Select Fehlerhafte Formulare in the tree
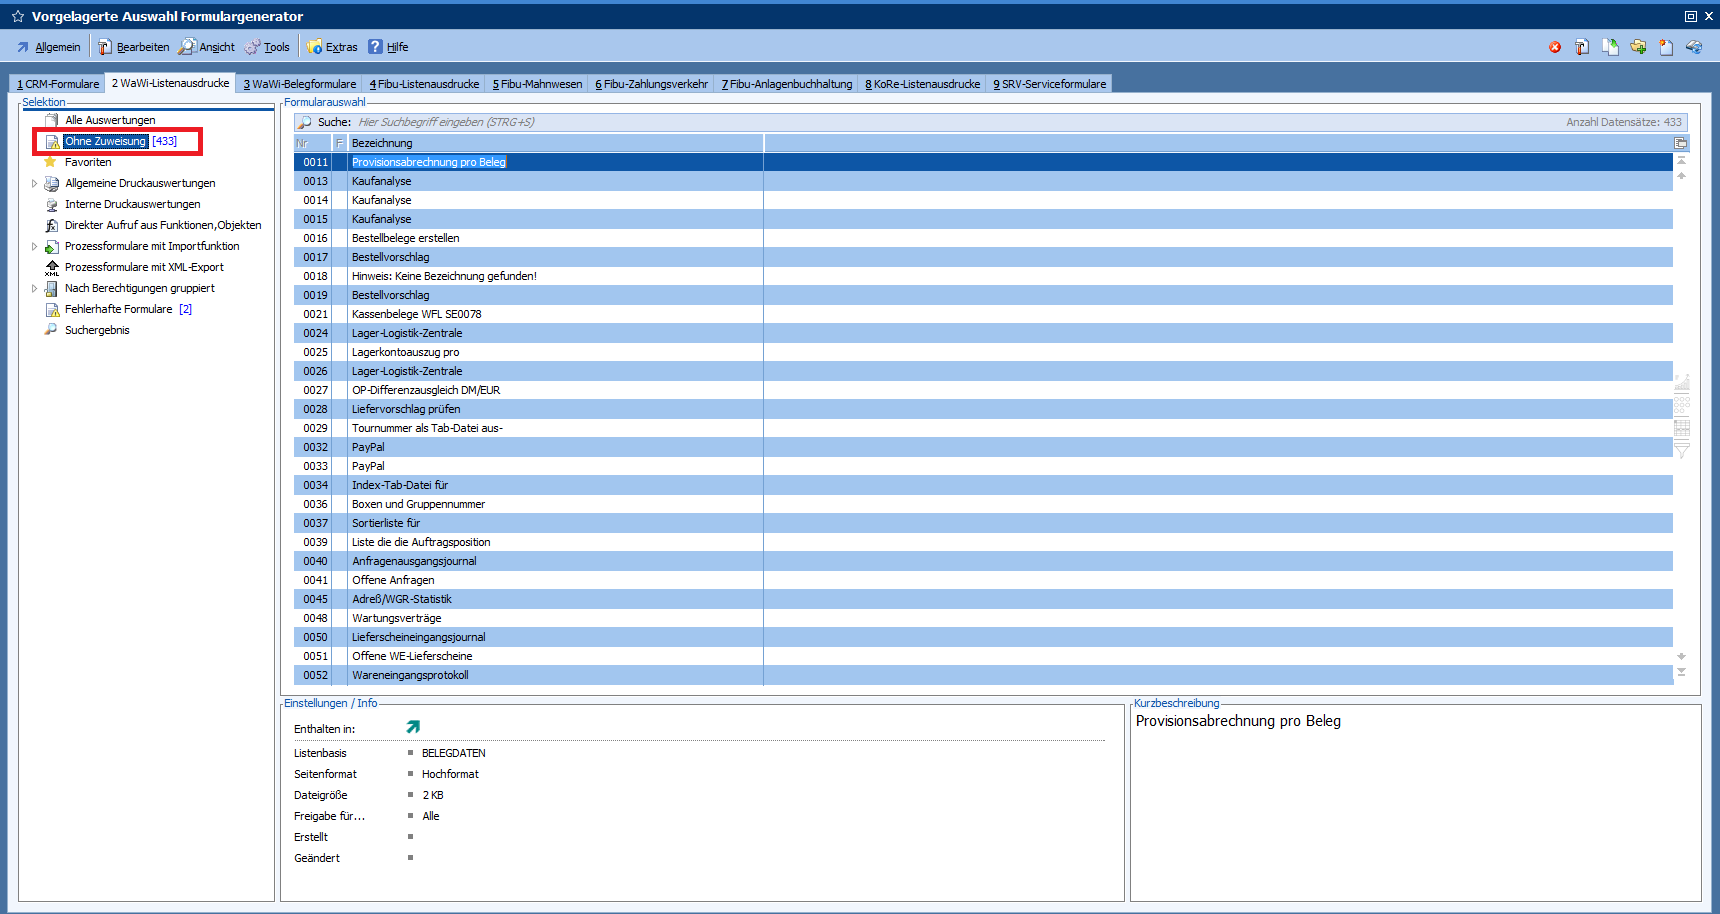The image size is (1720, 914). coord(118,310)
